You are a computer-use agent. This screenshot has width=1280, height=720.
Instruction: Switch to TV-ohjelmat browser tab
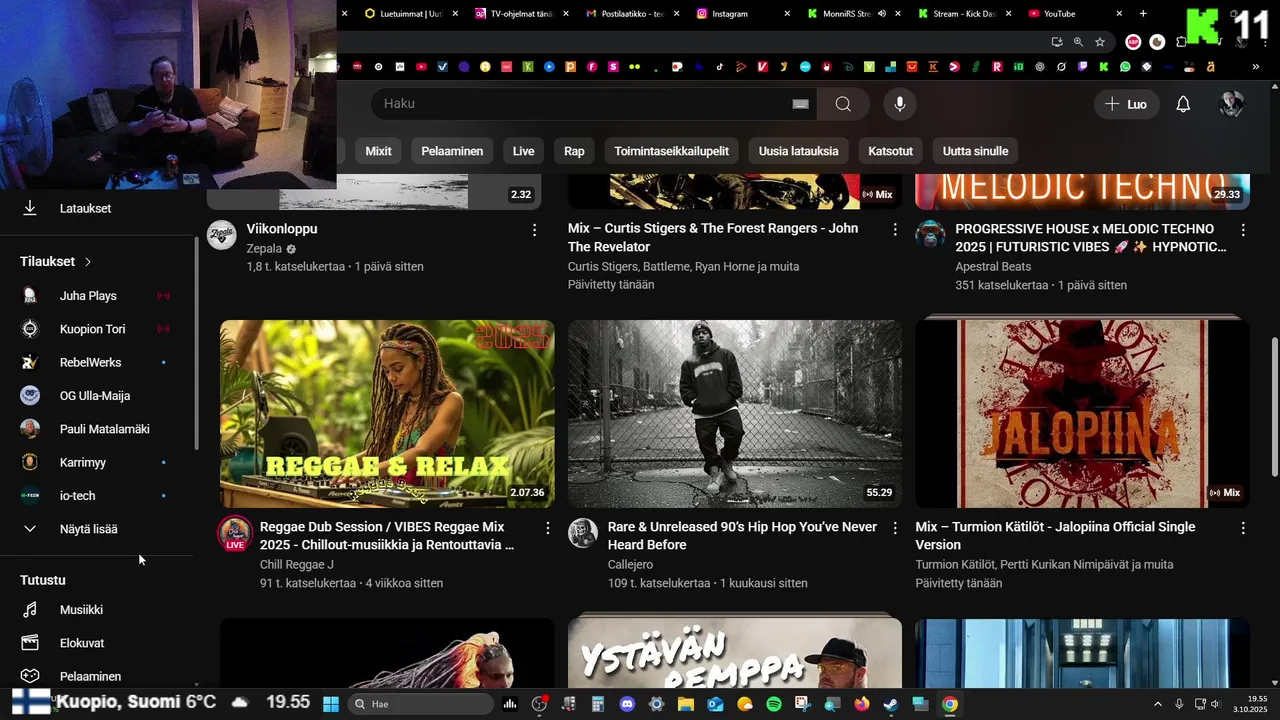[x=520, y=14]
